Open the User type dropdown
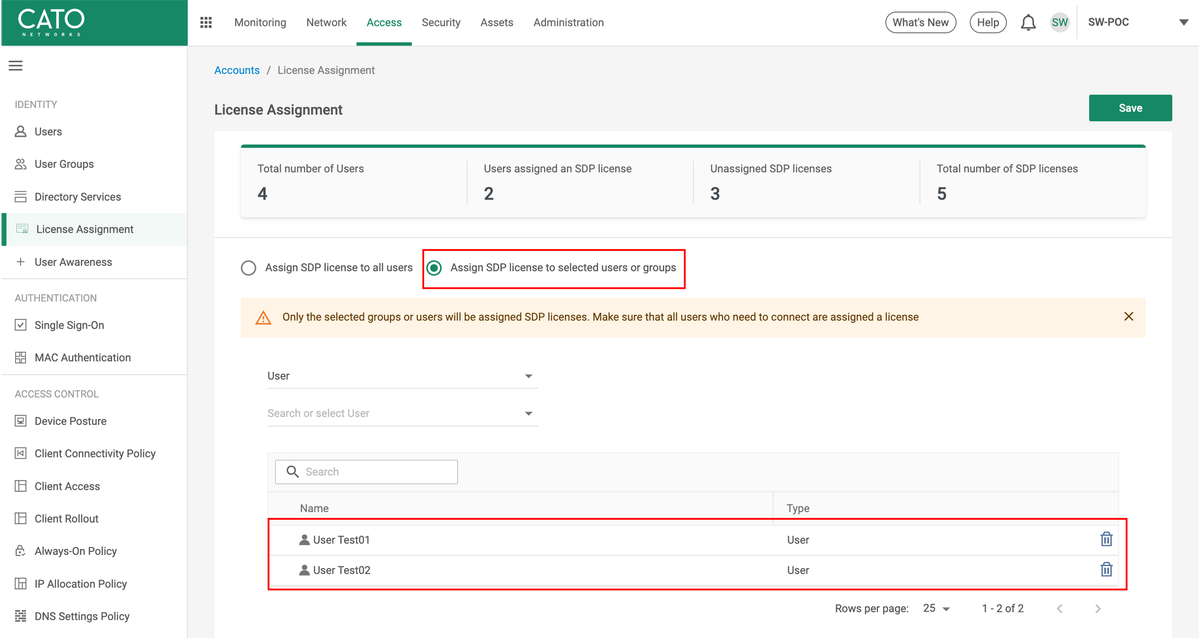This screenshot has width=1200, height=639. pyautogui.click(x=402, y=376)
